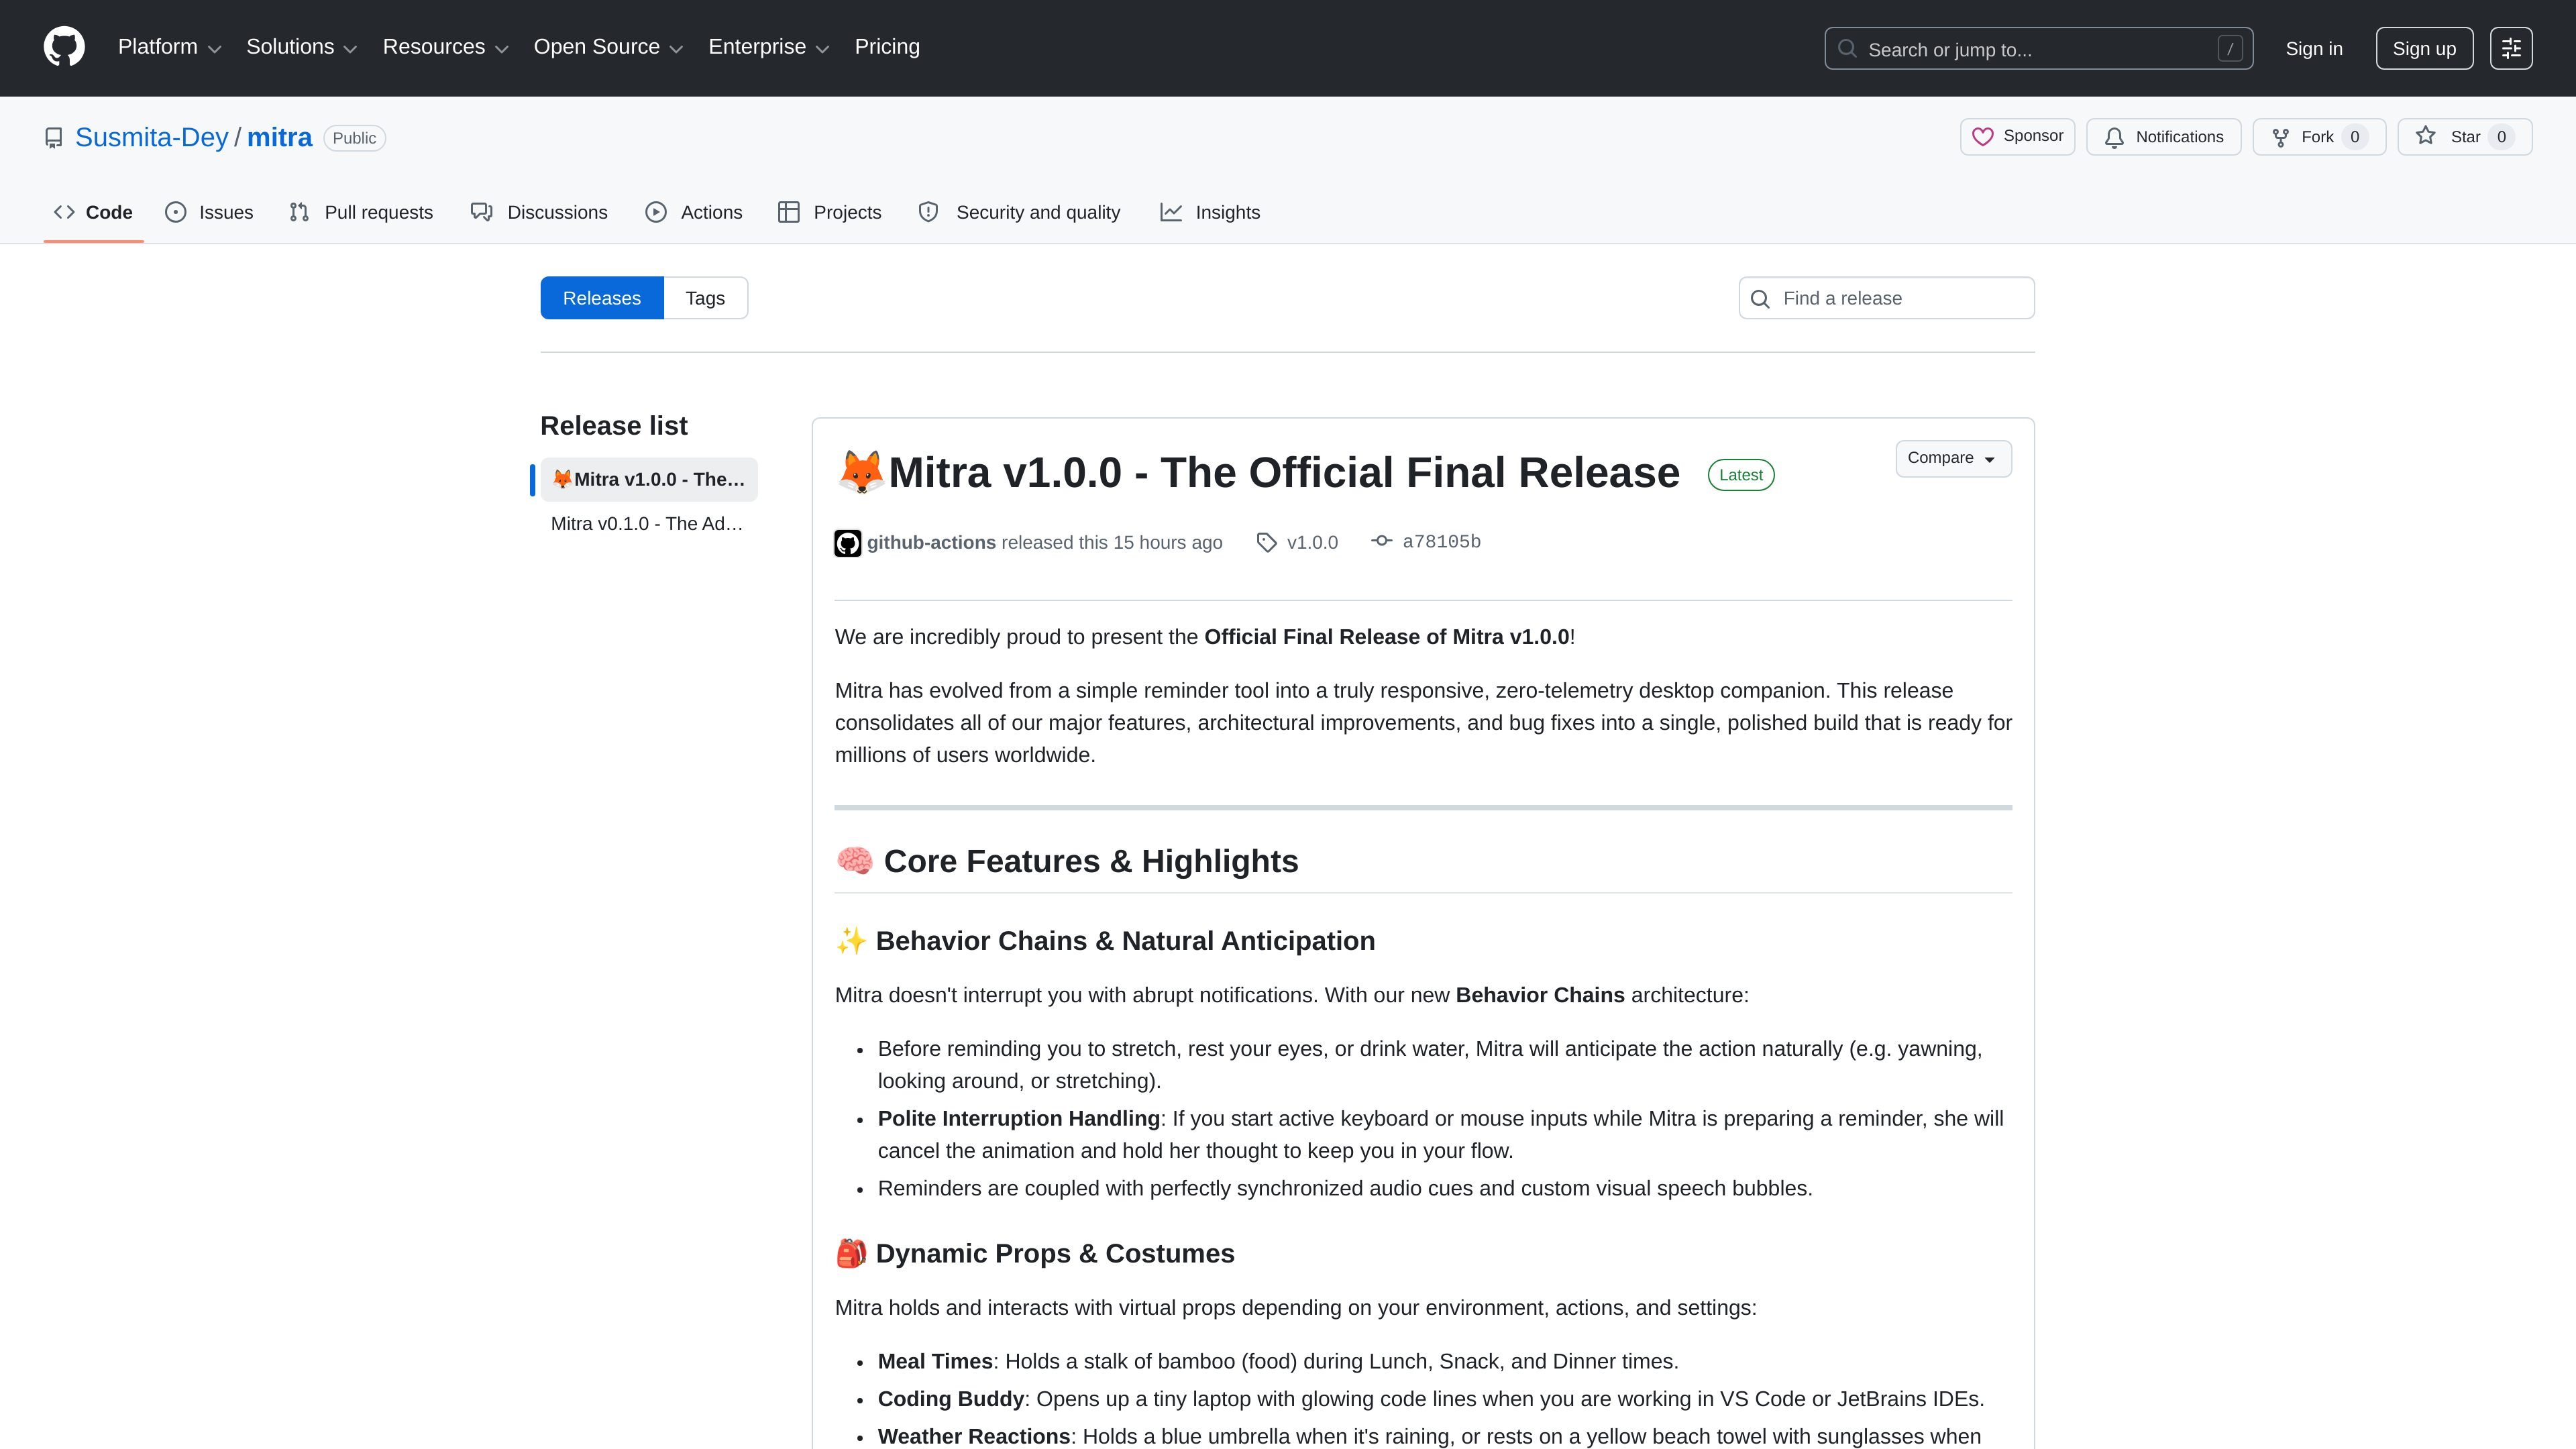Fork the mitra repository
This screenshot has width=2576, height=1449.
click(x=2319, y=137)
